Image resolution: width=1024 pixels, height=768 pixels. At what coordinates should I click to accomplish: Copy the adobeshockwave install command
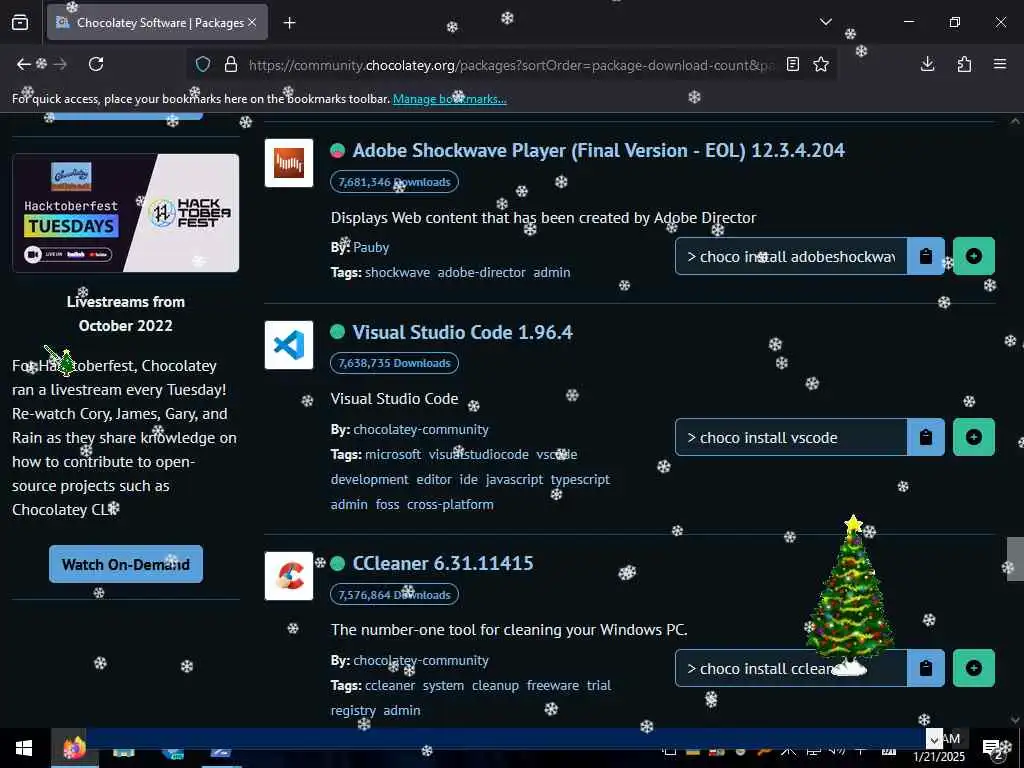925,257
